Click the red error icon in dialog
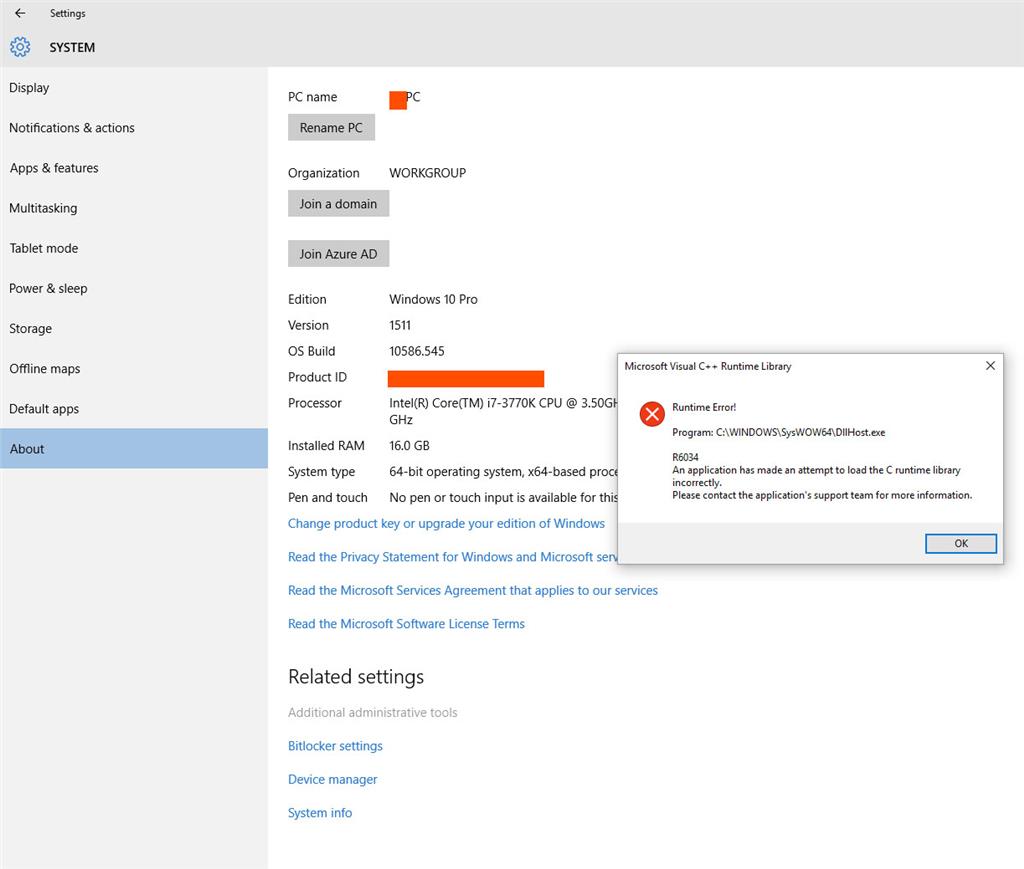 click(652, 413)
